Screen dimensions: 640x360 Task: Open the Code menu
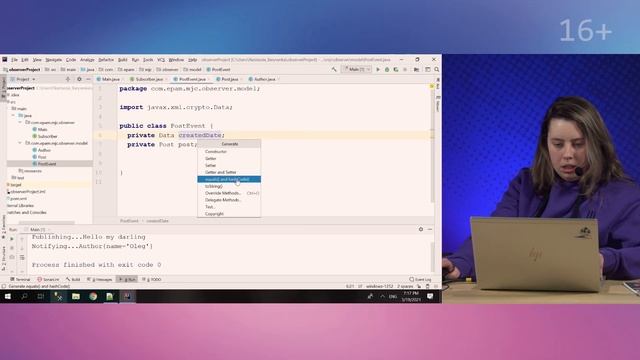tap(71, 60)
